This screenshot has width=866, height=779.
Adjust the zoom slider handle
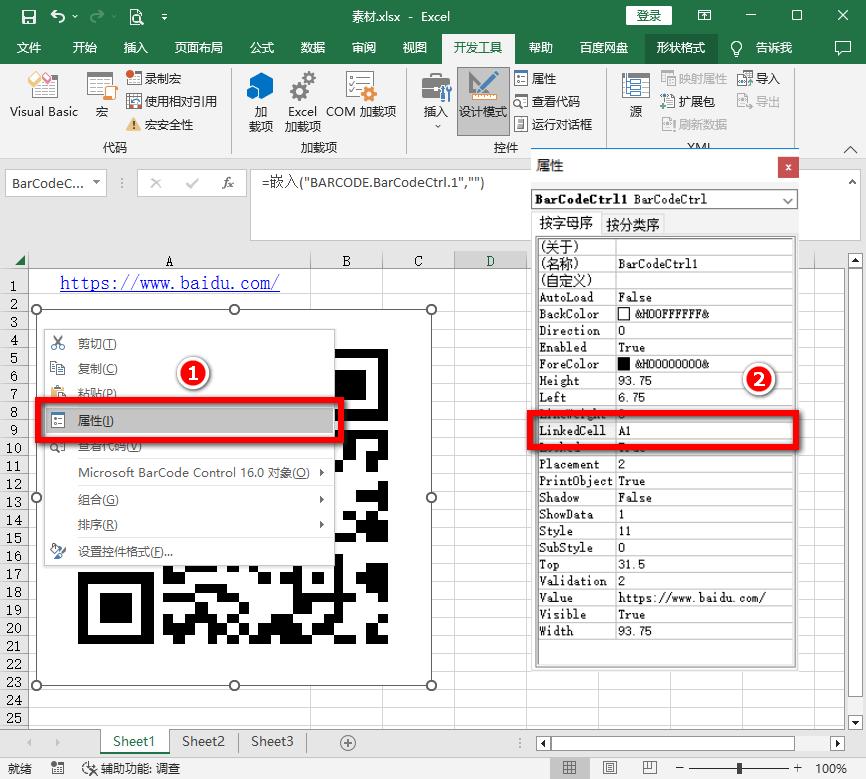739,768
